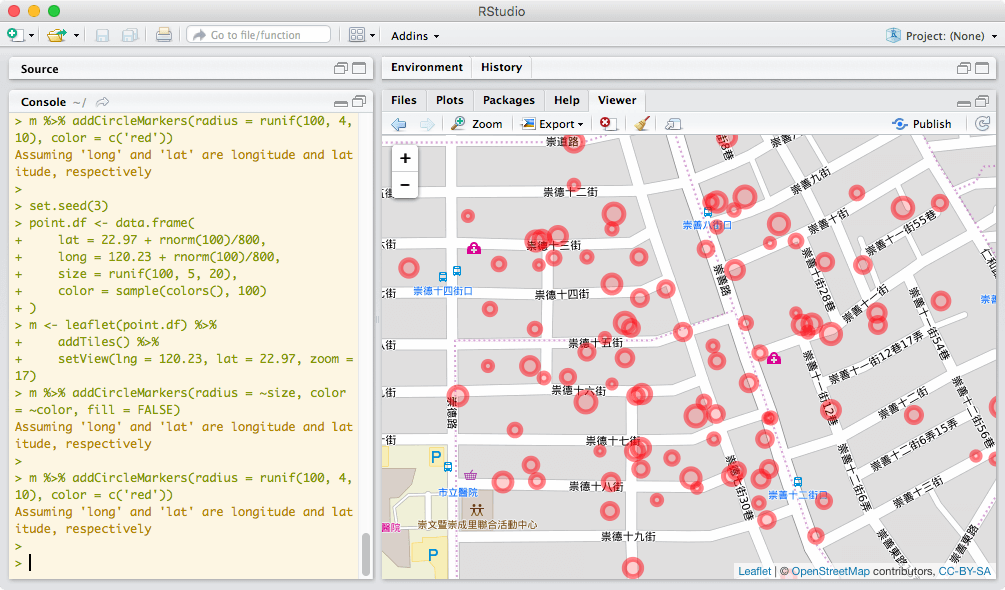Minimize the Console pane

point(341,102)
